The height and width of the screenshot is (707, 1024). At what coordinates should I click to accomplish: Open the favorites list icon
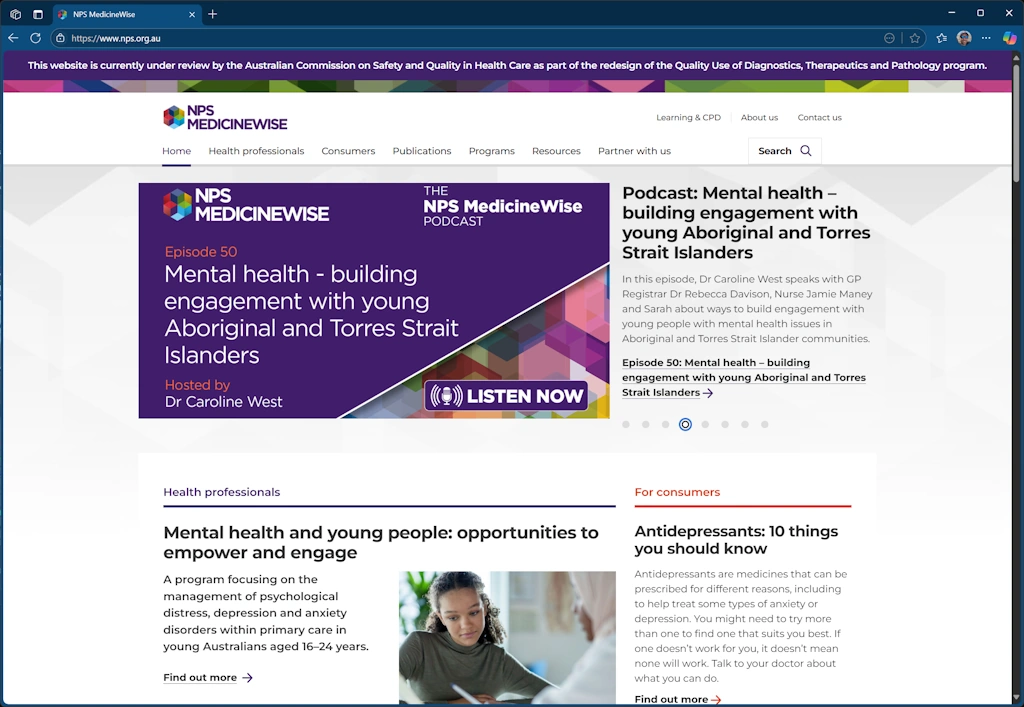(942, 38)
